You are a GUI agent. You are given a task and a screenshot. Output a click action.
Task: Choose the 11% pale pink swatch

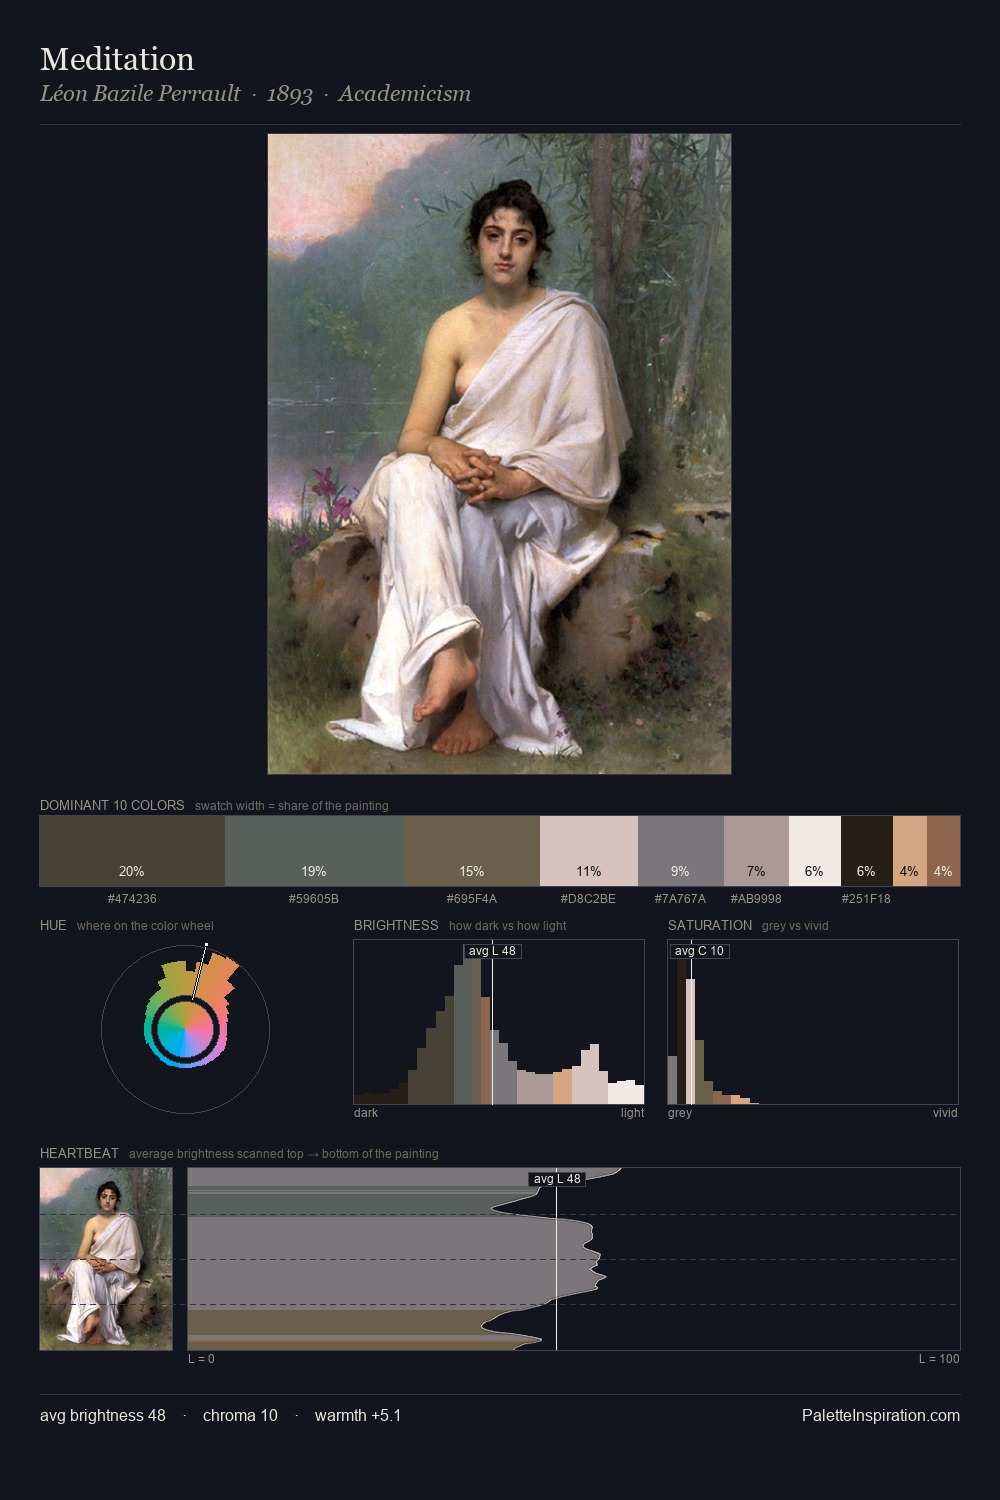pyautogui.click(x=589, y=851)
